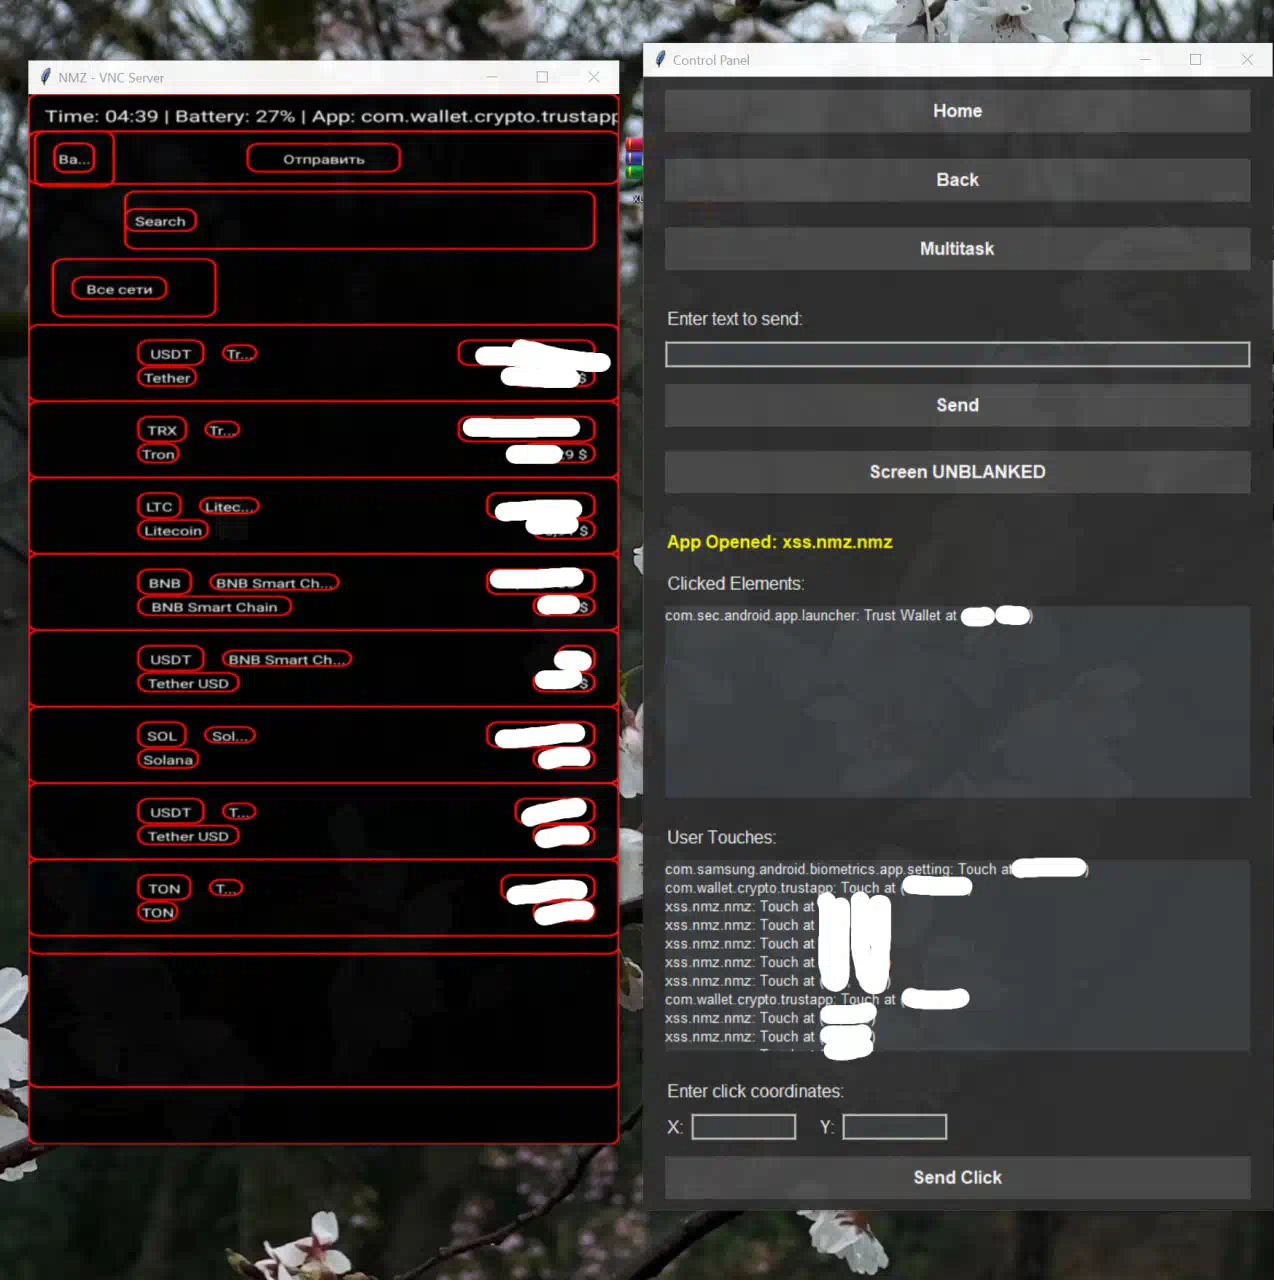
Task: Click the Back button in Control Panel
Action: click(x=957, y=180)
